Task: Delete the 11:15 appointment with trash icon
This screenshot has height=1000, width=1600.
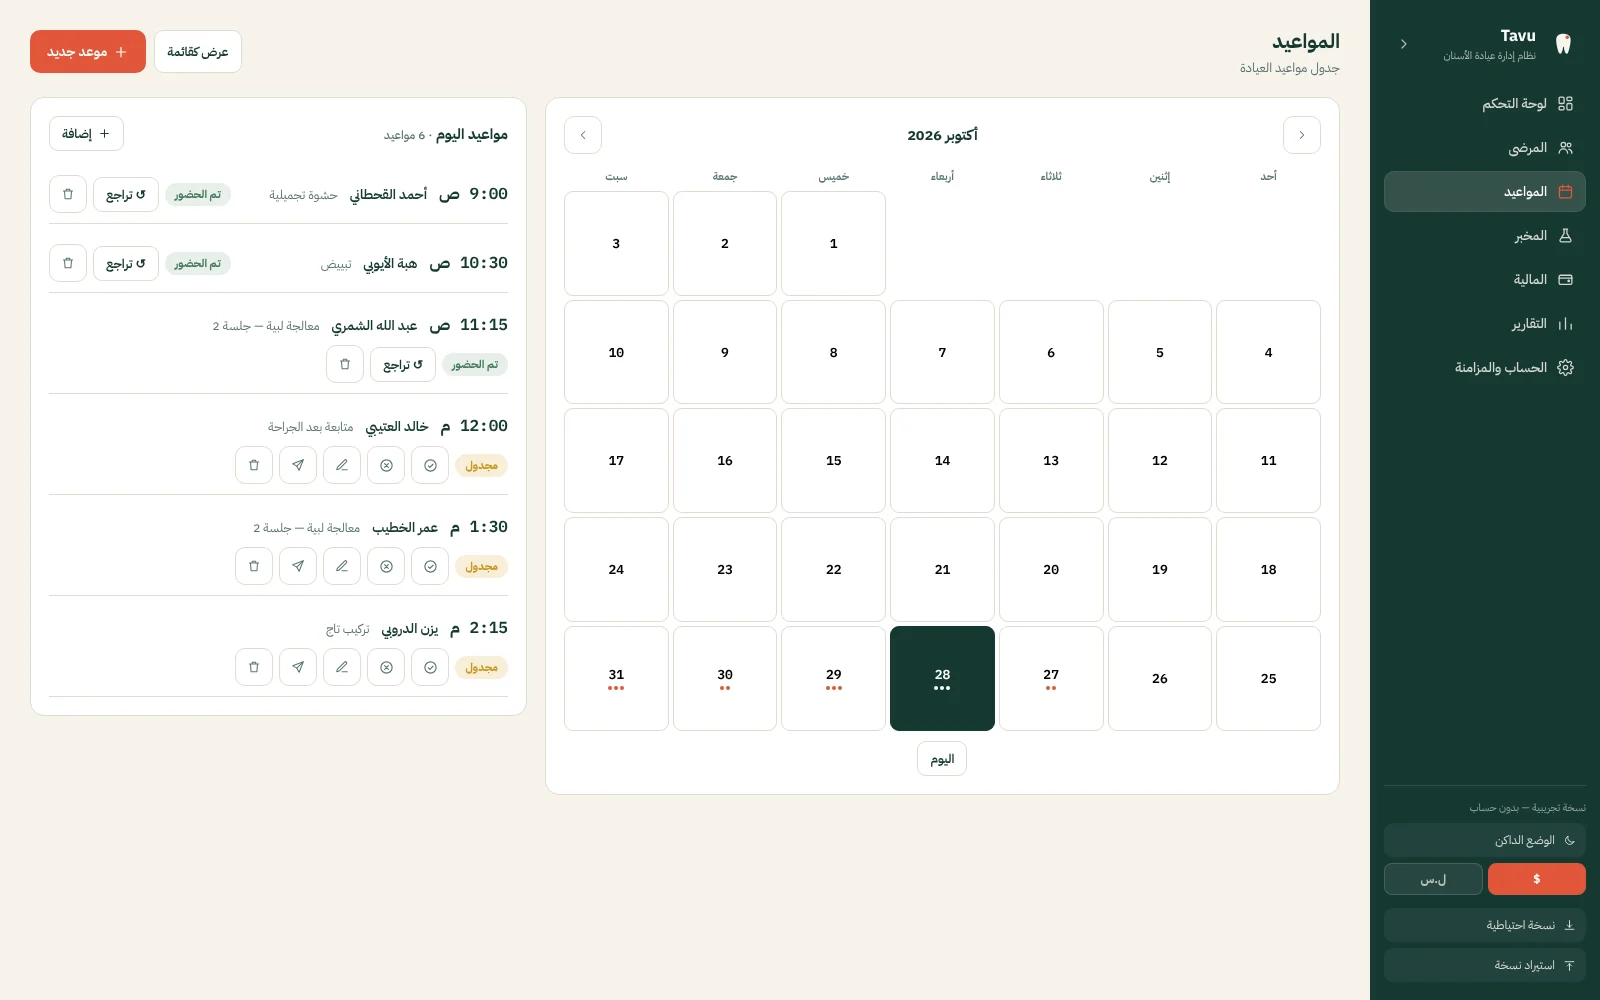Action: click(345, 364)
